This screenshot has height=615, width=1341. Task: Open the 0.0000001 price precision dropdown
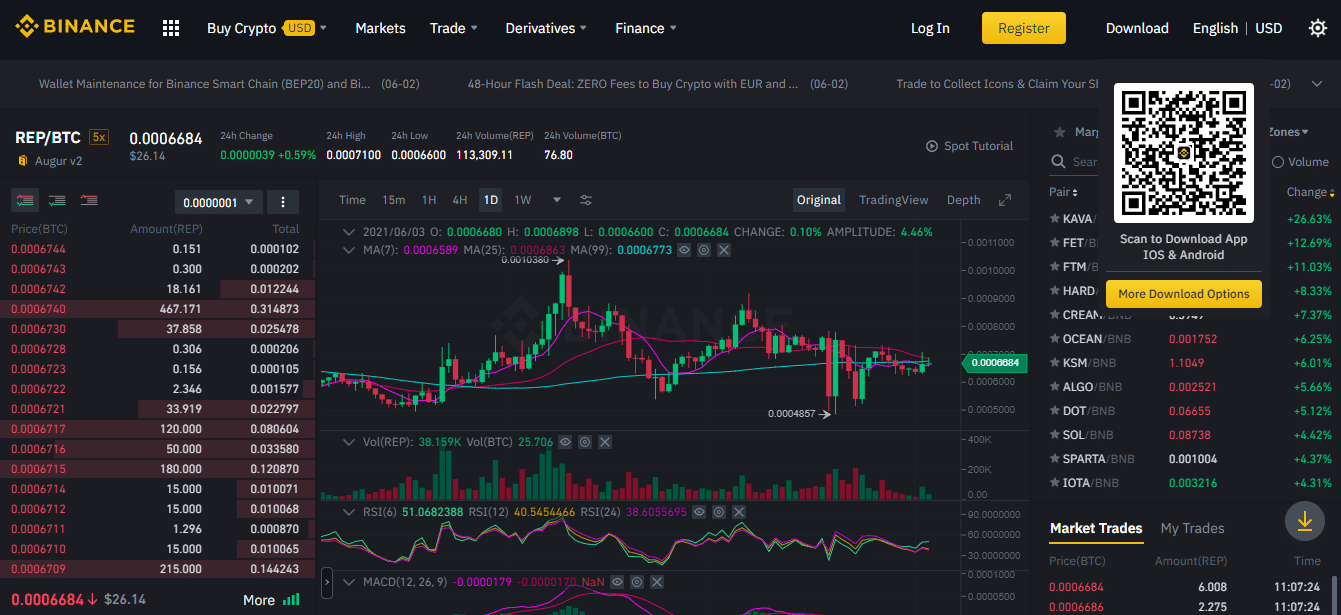point(218,202)
